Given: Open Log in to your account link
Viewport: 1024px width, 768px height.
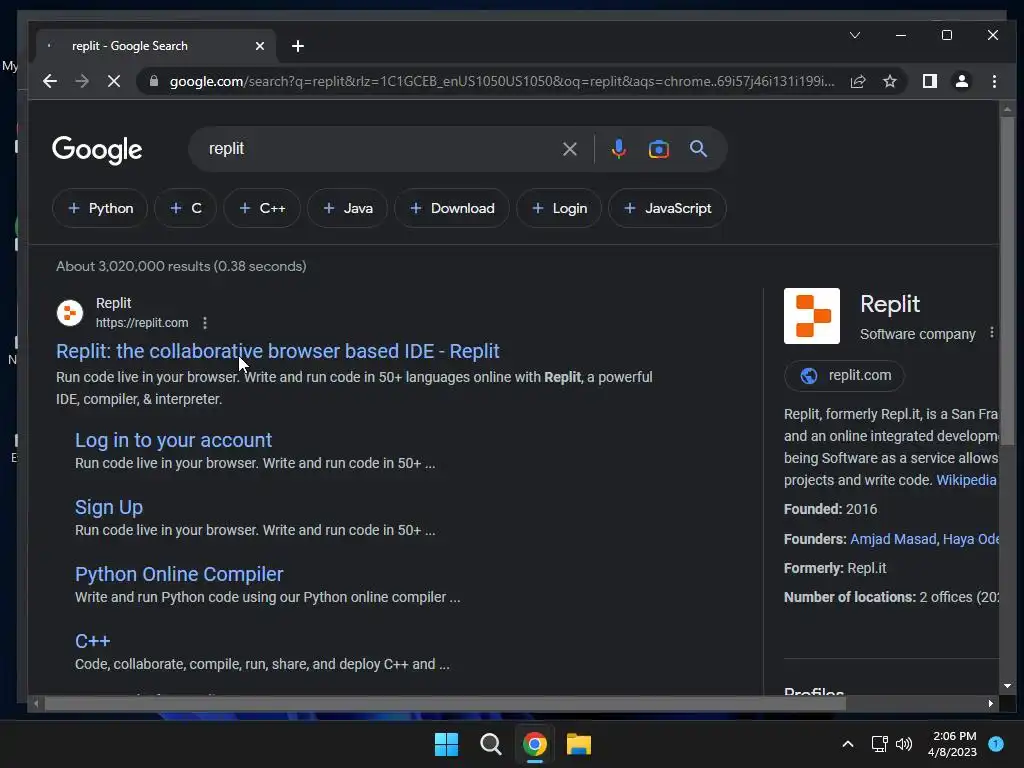Looking at the screenshot, I should [x=174, y=440].
